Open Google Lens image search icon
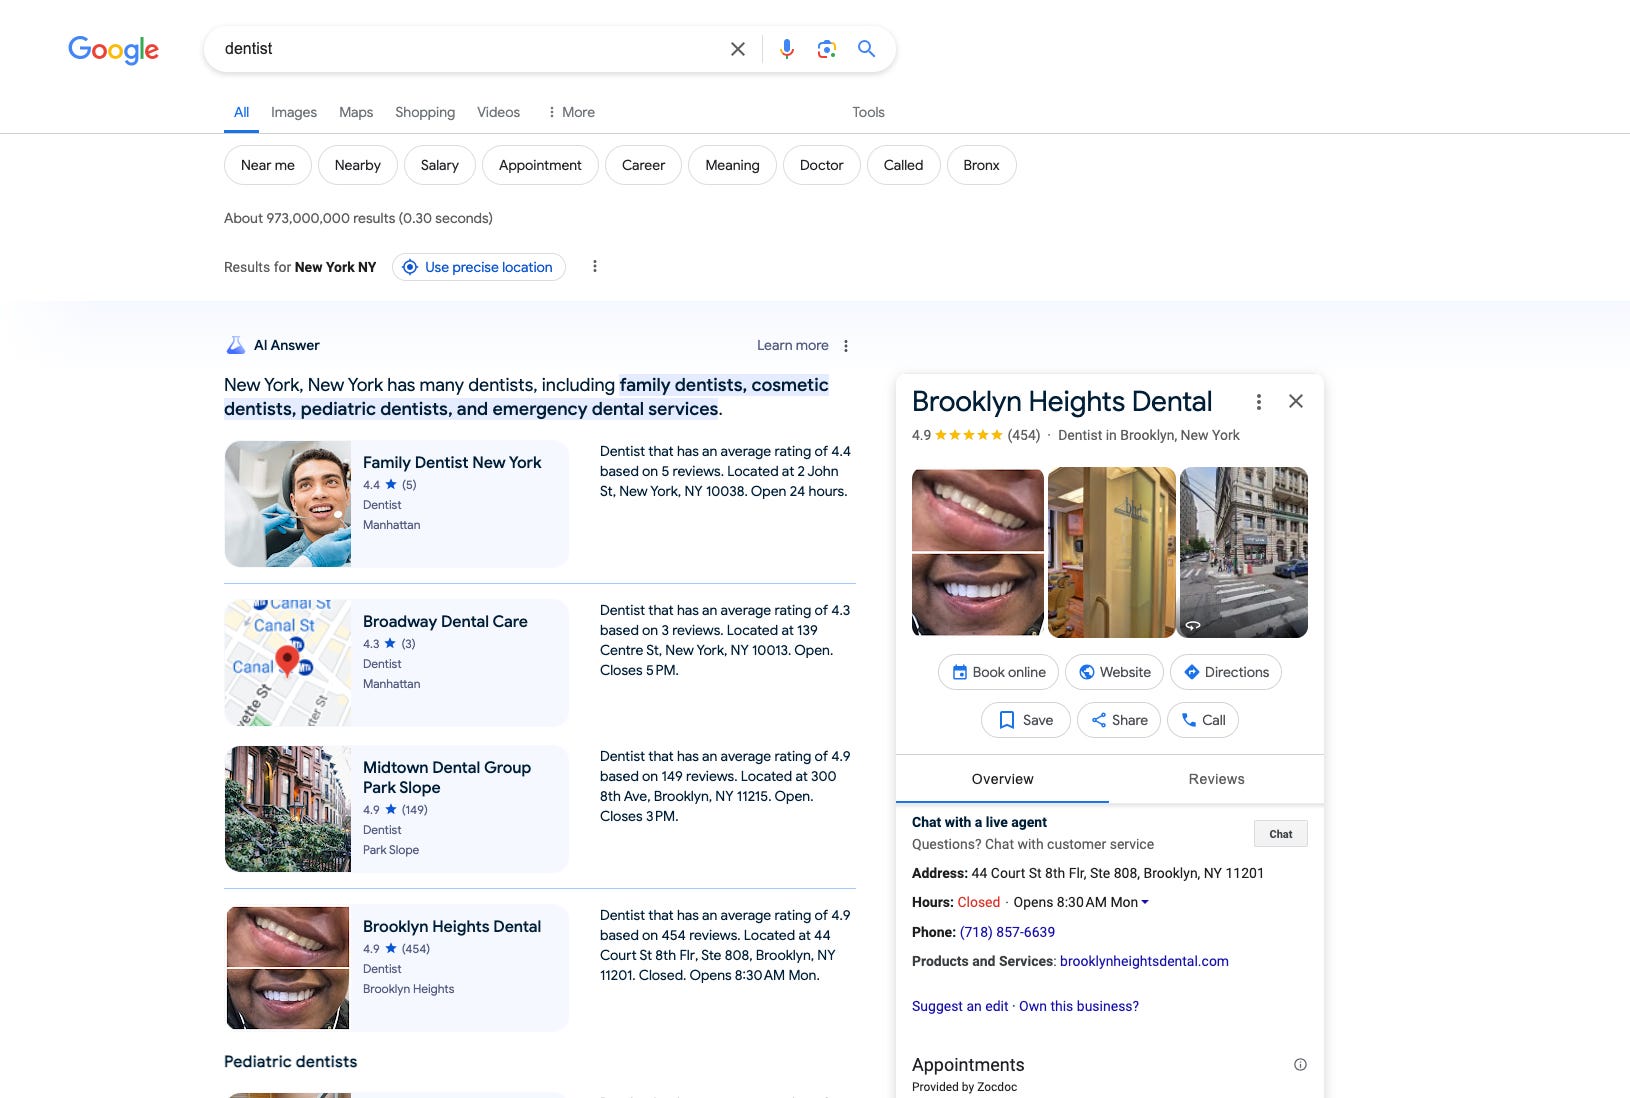1630x1098 pixels. (826, 49)
